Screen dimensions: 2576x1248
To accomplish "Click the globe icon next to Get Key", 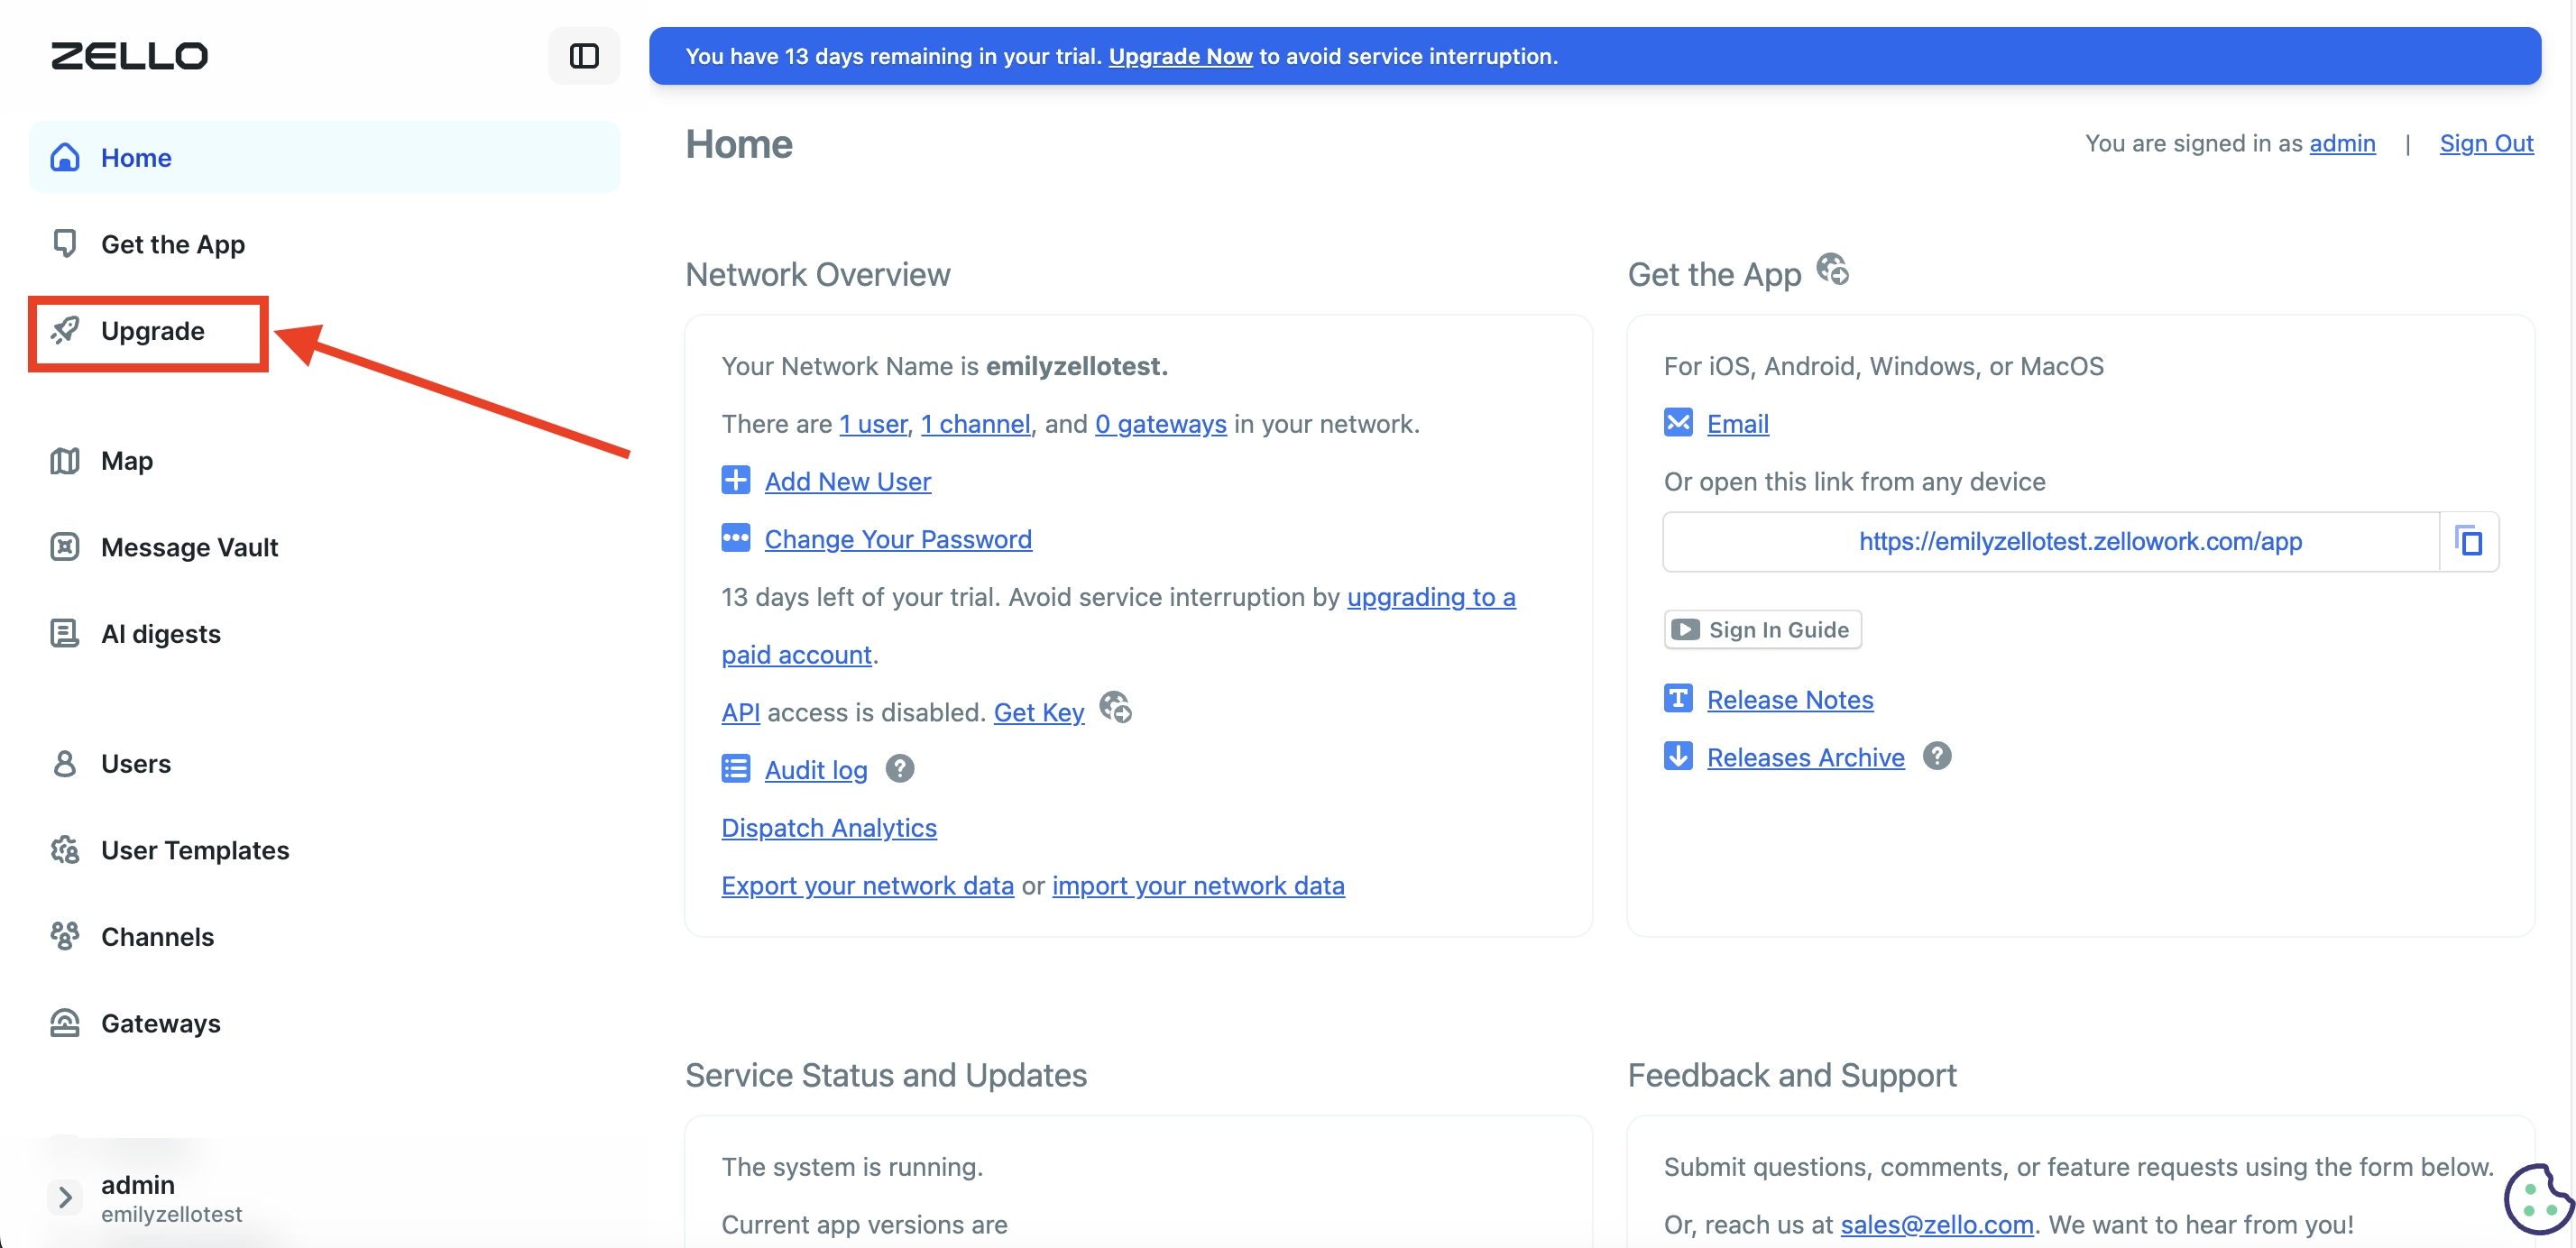I will pos(1115,707).
